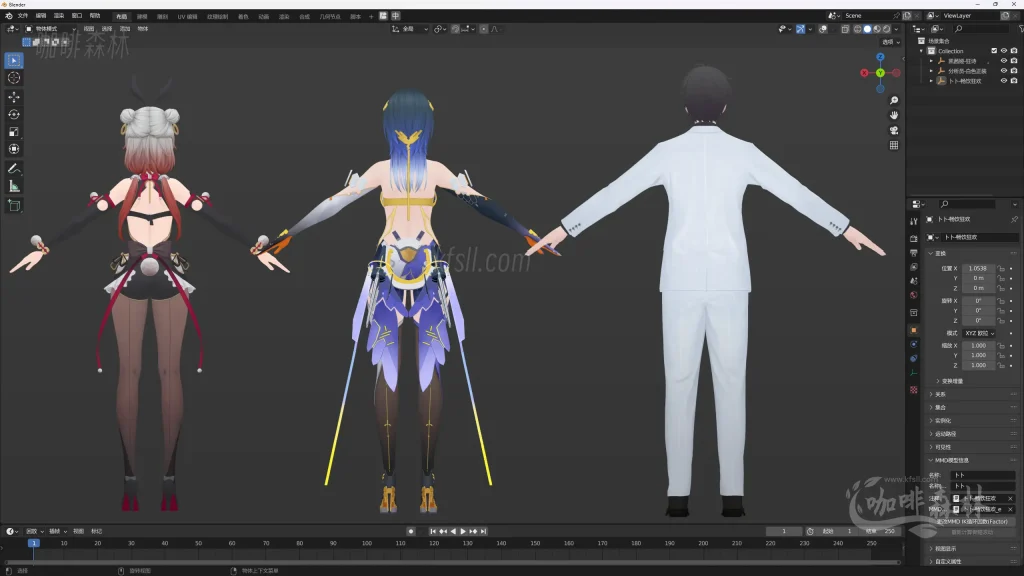Screen dimensions: 1024x576
Task: Hide the third armature object in the outliner
Action: (1004, 81)
